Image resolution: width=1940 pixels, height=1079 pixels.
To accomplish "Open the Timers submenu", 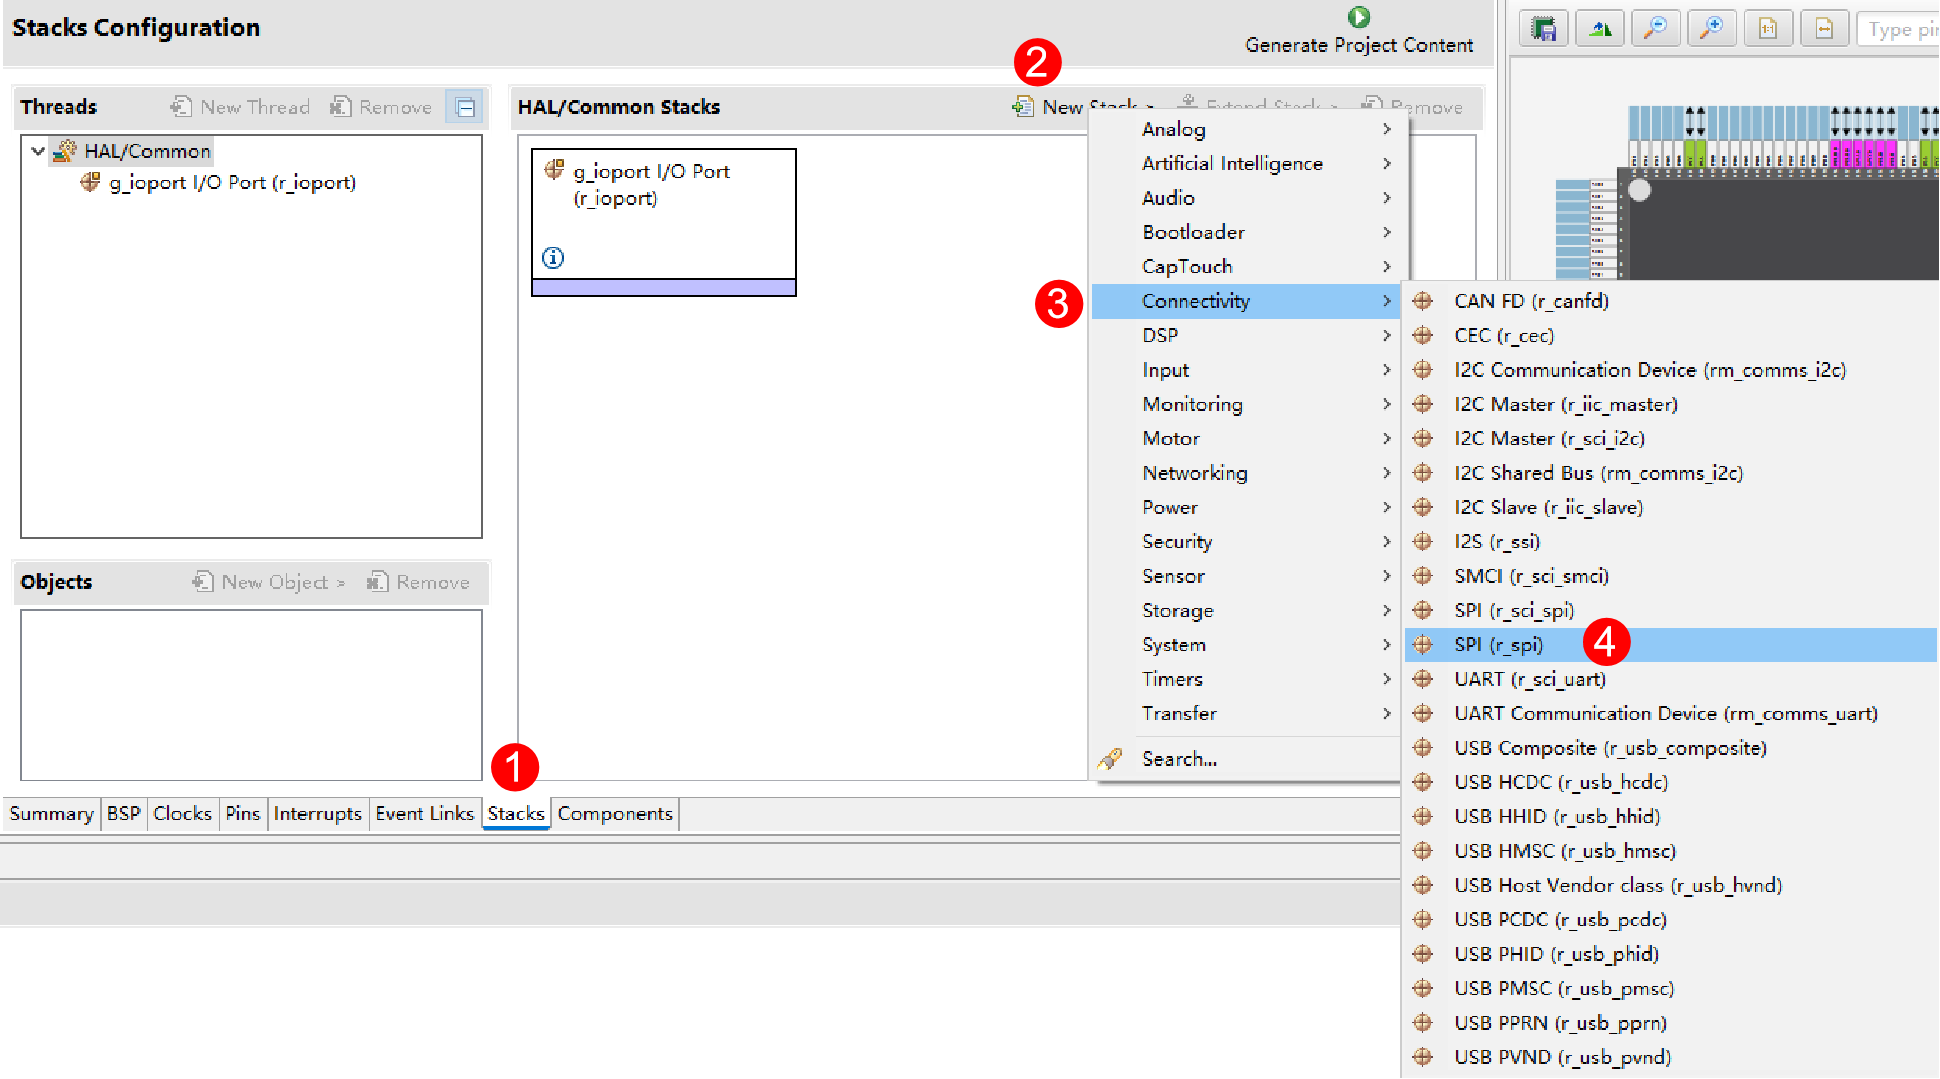I will click(1247, 679).
